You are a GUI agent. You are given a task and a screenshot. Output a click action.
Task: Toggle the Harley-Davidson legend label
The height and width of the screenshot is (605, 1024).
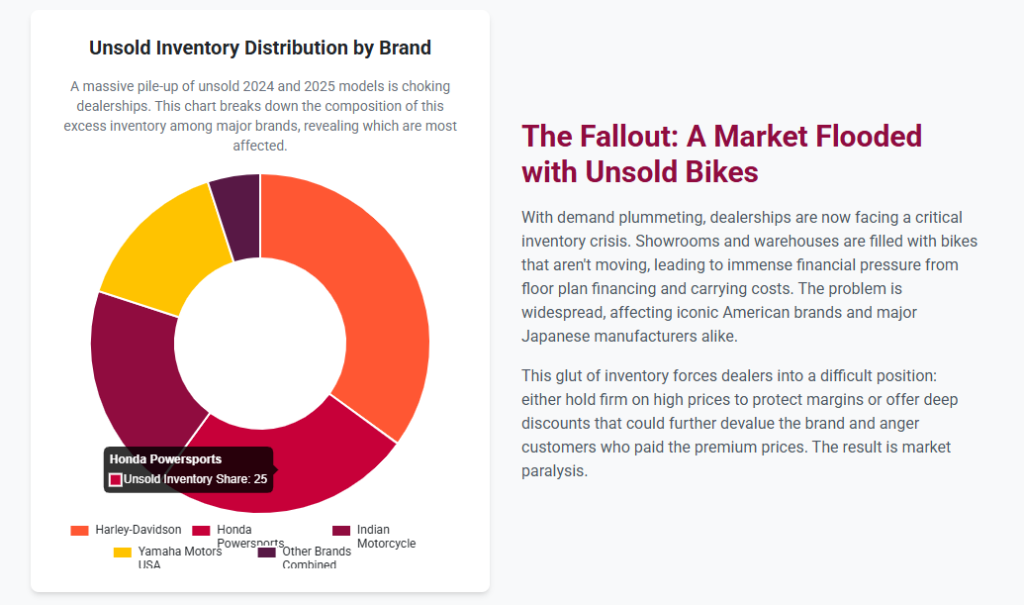point(138,530)
